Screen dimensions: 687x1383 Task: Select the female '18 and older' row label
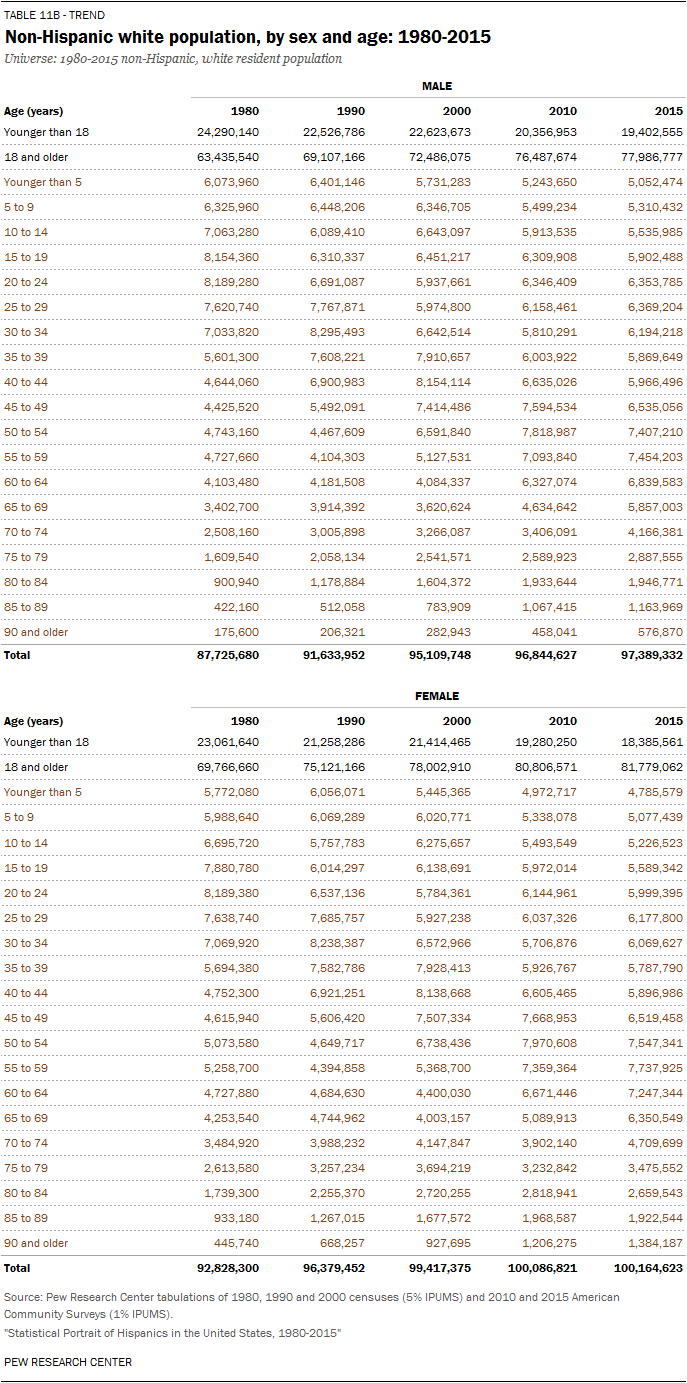(36, 767)
